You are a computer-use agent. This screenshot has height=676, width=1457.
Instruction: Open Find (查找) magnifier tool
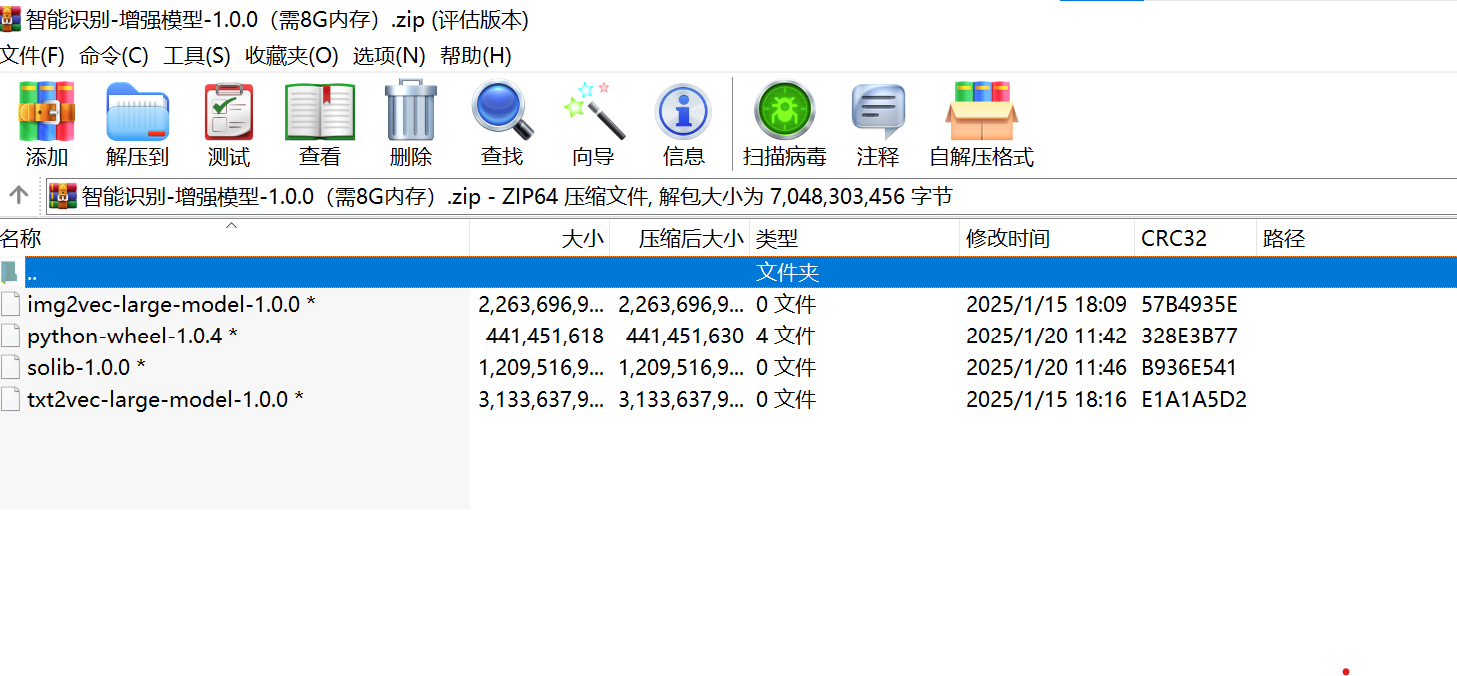pyautogui.click(x=502, y=124)
